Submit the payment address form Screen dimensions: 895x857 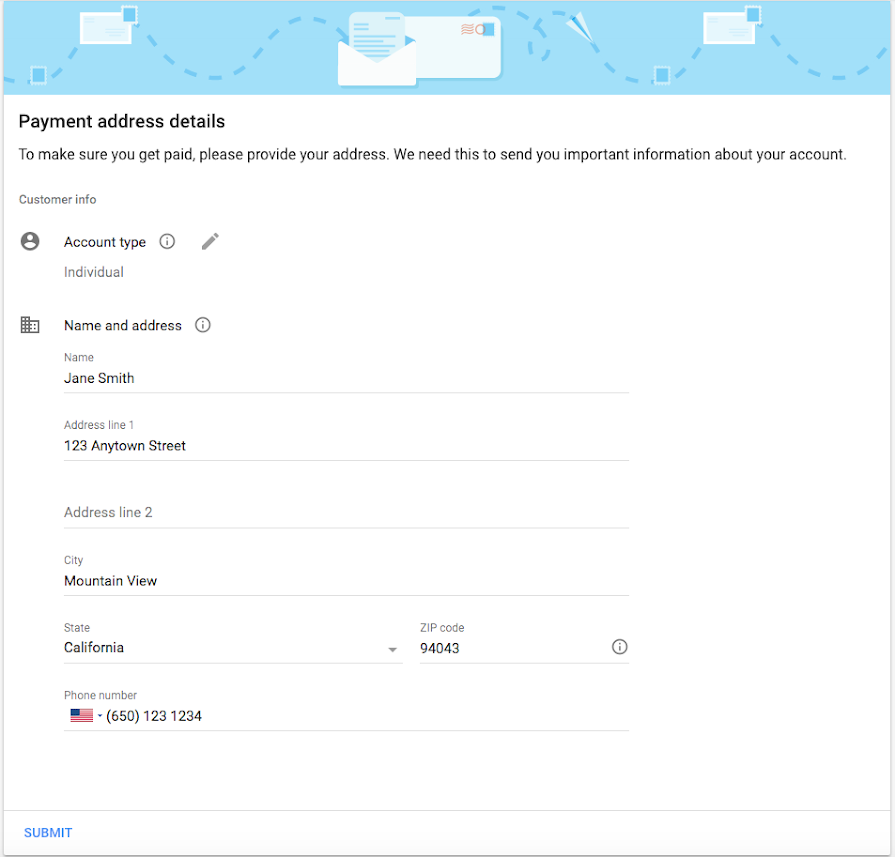coord(48,832)
